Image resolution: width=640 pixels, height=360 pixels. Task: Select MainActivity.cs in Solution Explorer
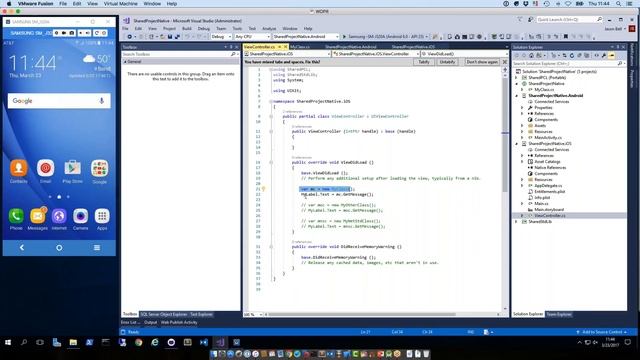(x=548, y=138)
